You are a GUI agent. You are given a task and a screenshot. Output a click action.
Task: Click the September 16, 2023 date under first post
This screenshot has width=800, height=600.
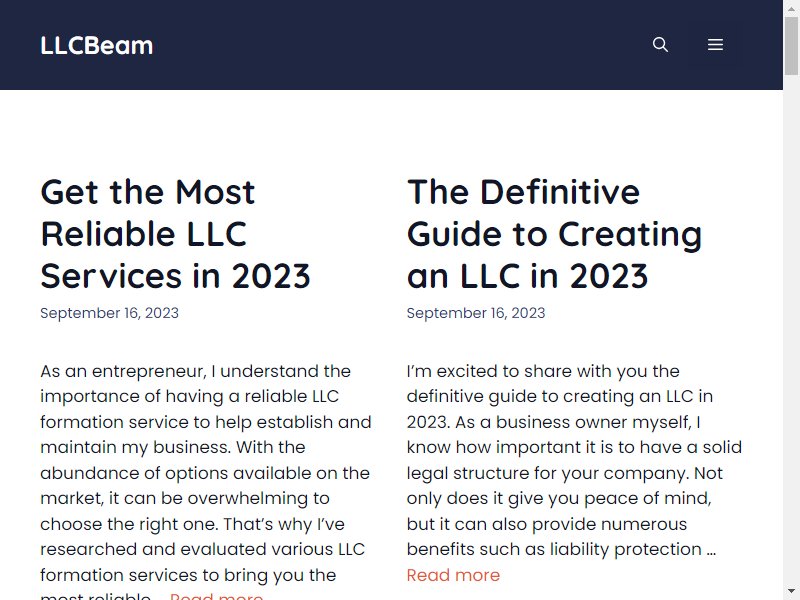pyautogui.click(x=110, y=313)
